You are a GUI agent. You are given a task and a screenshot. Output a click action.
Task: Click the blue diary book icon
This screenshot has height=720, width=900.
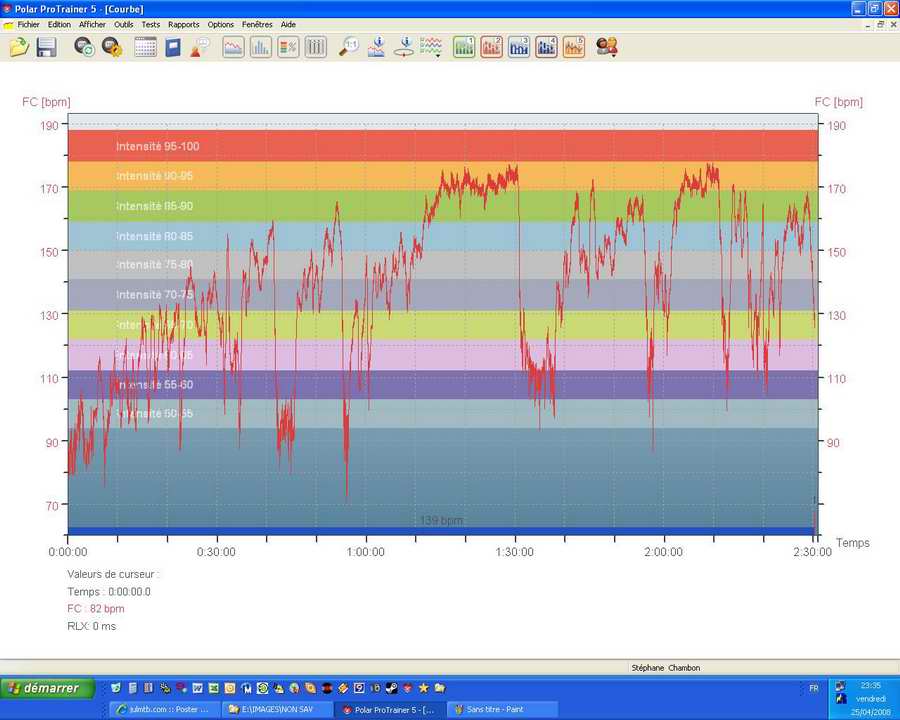[173, 46]
